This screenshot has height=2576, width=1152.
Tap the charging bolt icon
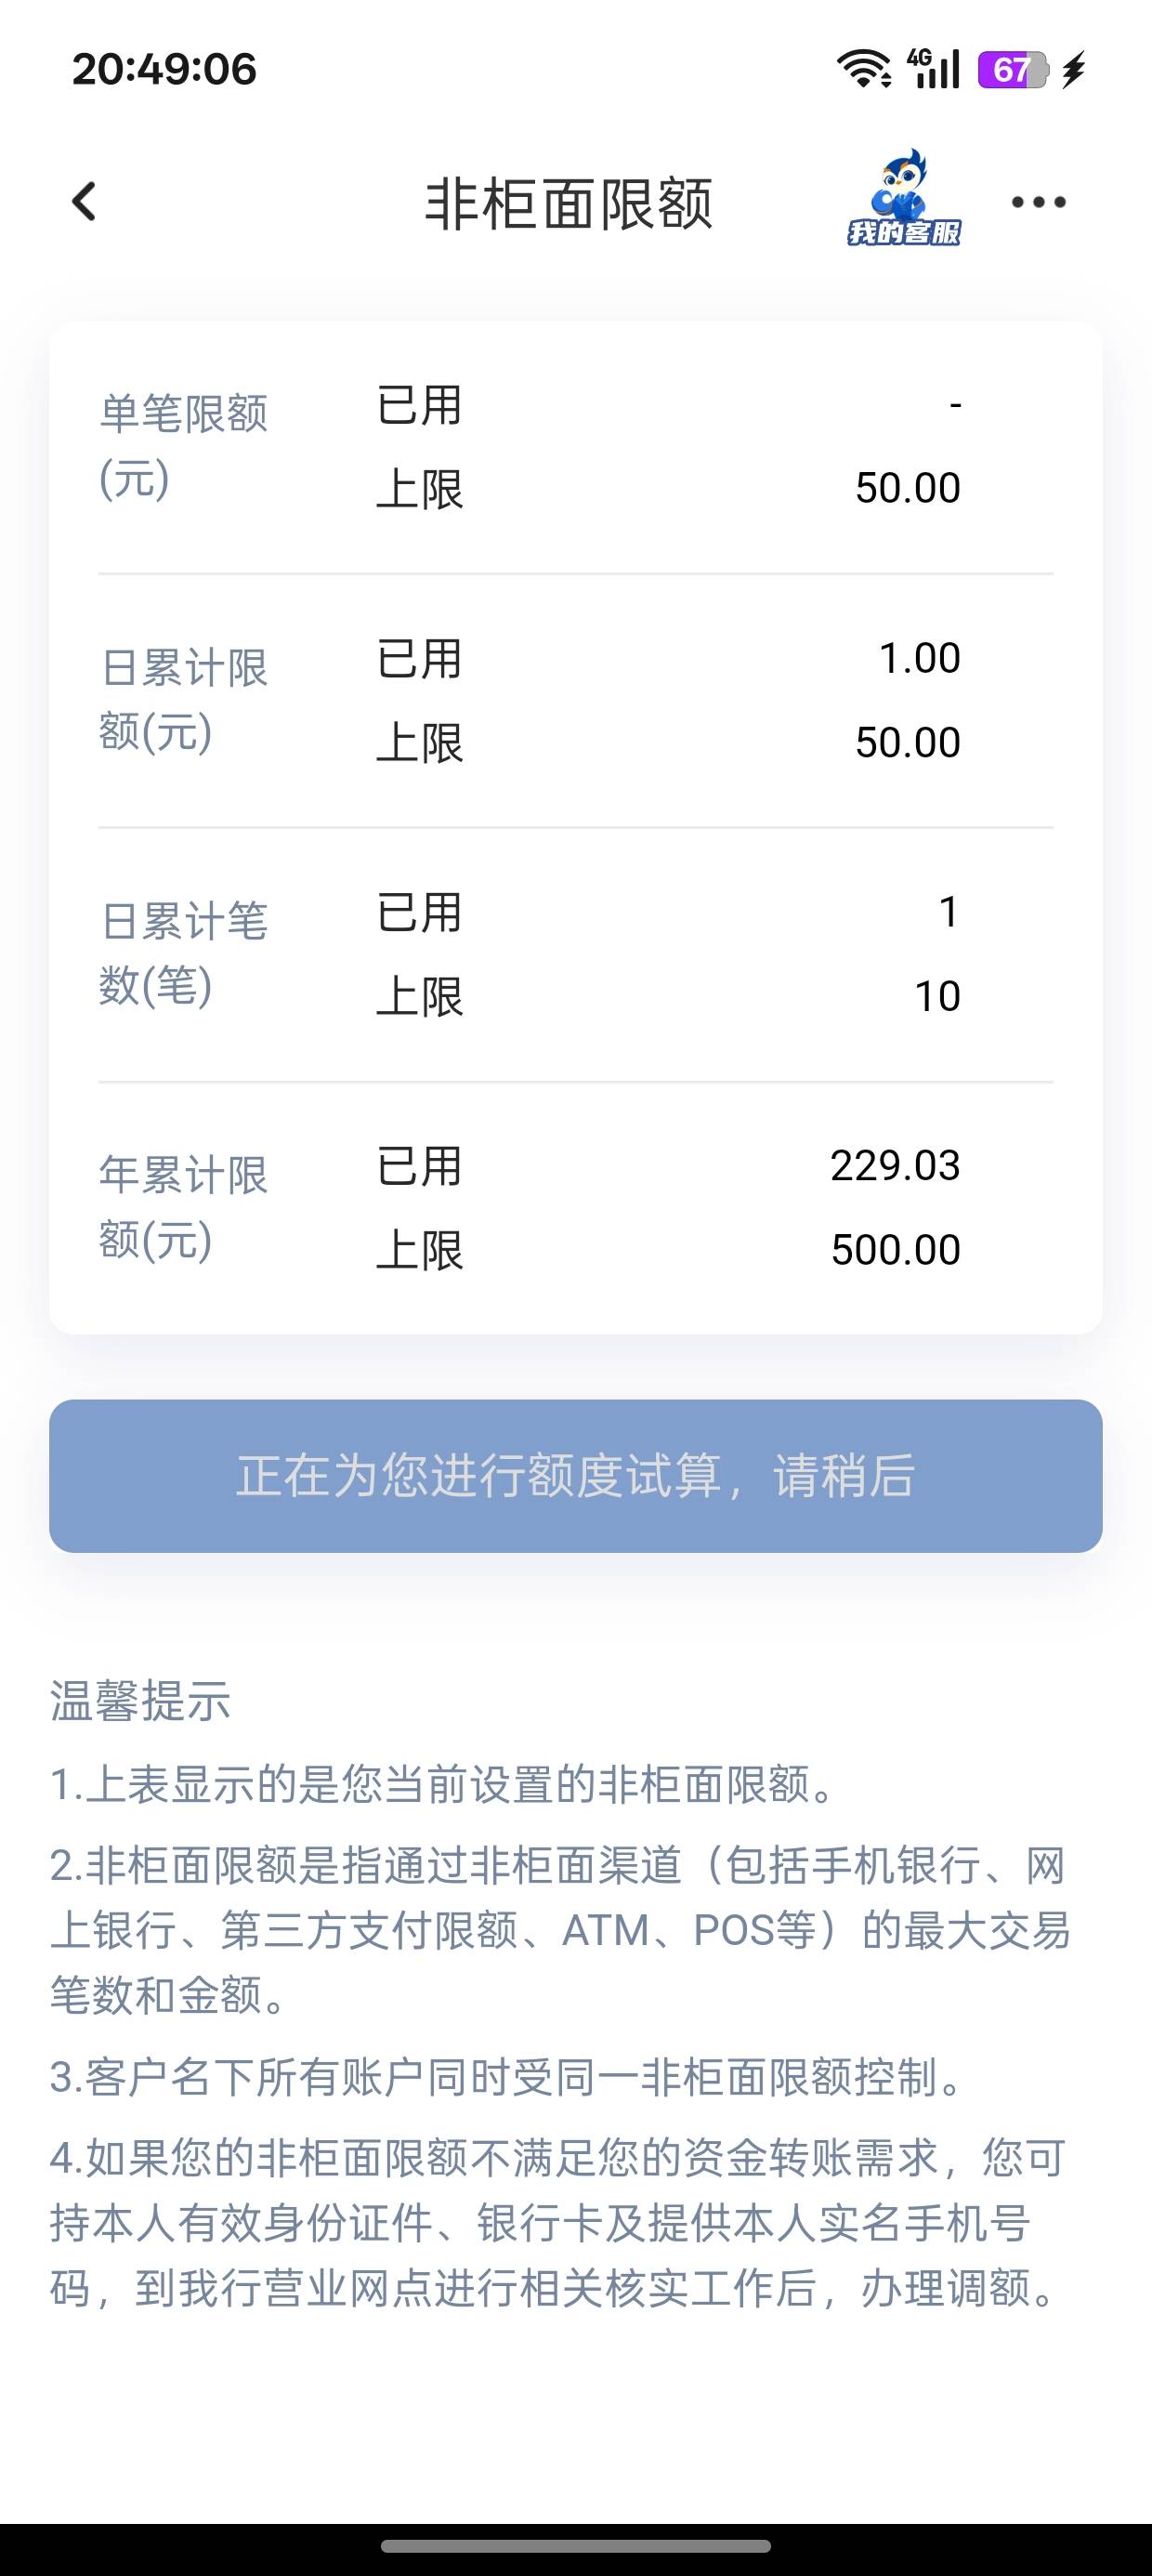[1074, 69]
